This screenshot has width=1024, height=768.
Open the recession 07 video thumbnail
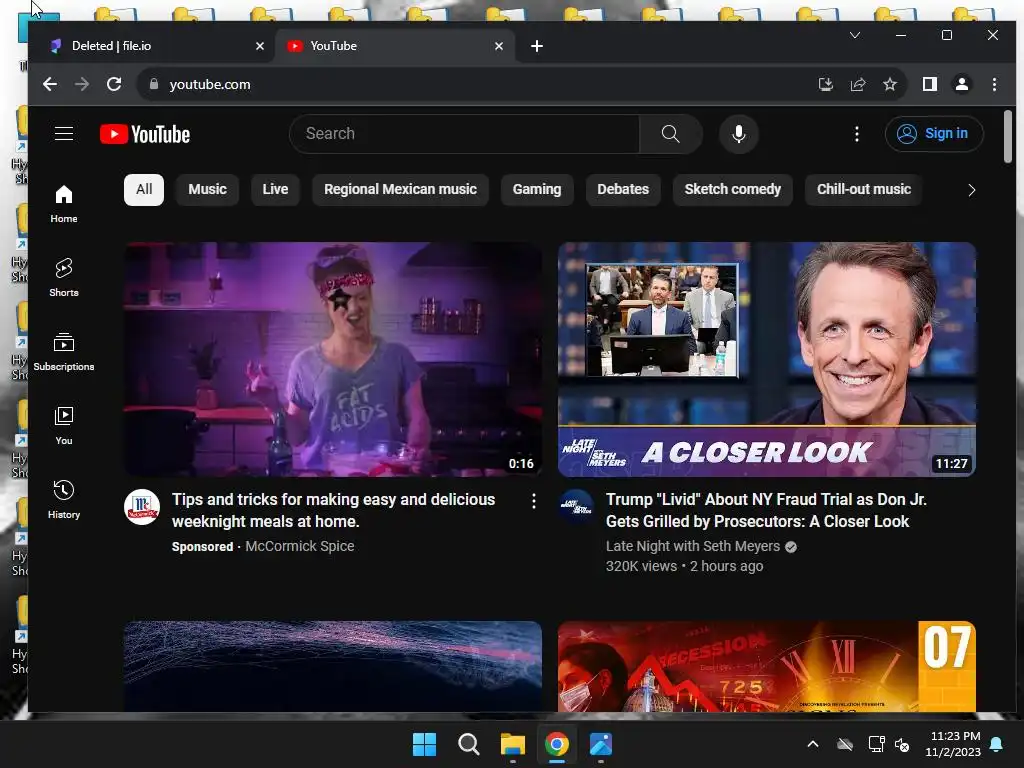click(767, 666)
